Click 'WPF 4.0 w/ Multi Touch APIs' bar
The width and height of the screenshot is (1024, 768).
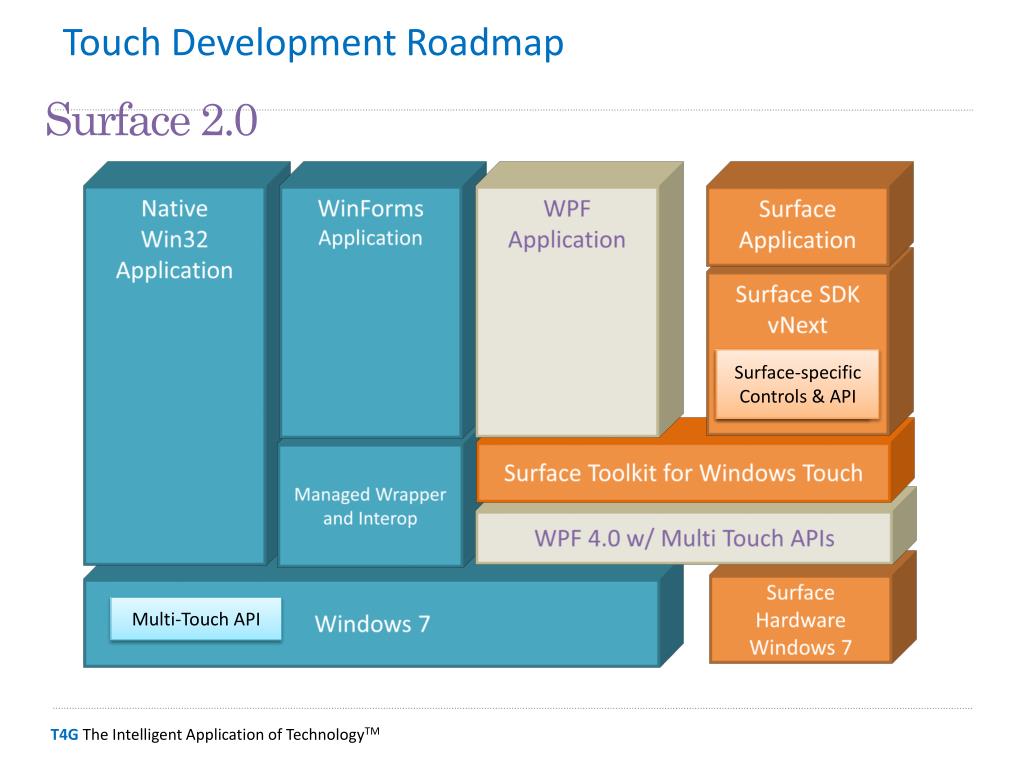[684, 538]
